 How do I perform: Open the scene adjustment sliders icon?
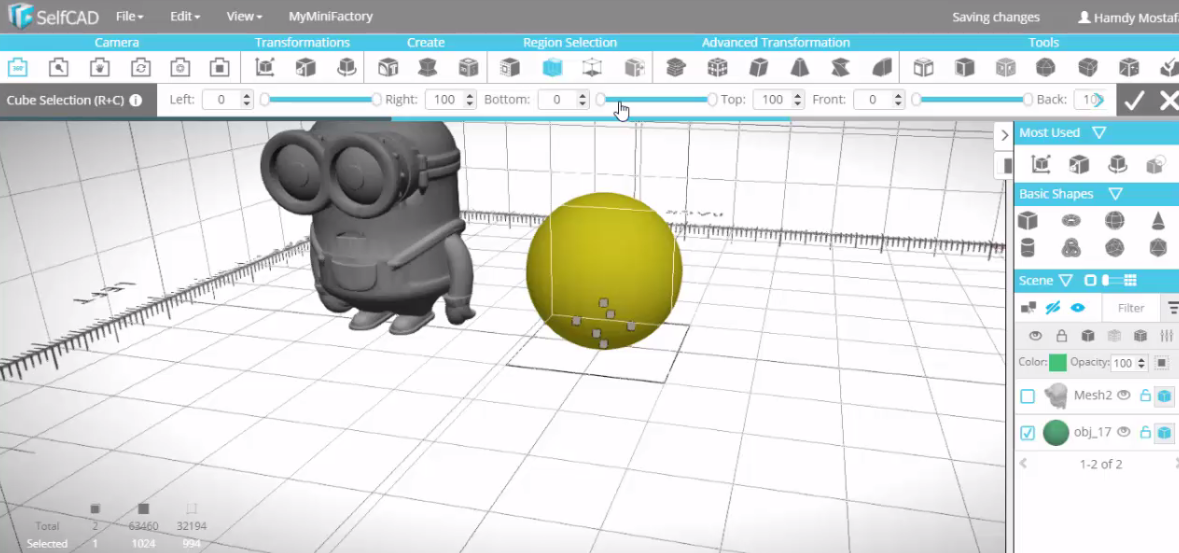tap(1167, 336)
